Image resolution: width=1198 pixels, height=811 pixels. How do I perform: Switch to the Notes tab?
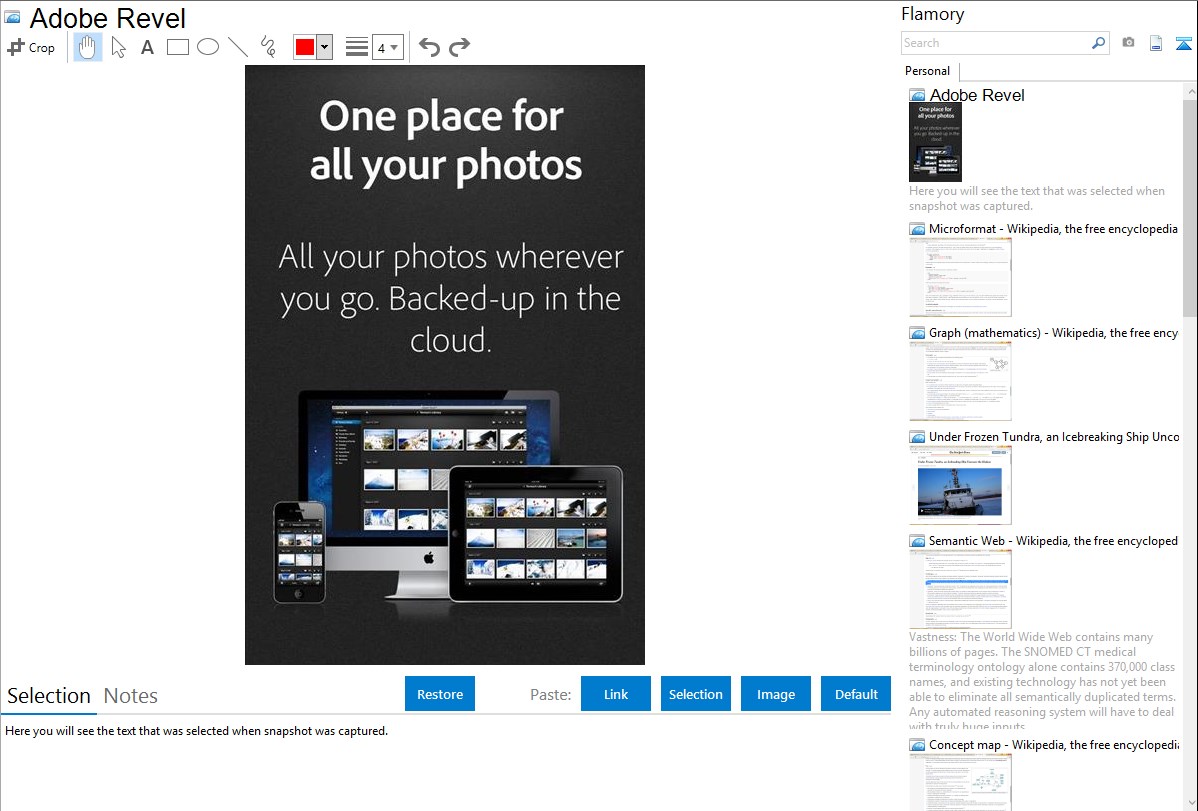tap(131, 696)
